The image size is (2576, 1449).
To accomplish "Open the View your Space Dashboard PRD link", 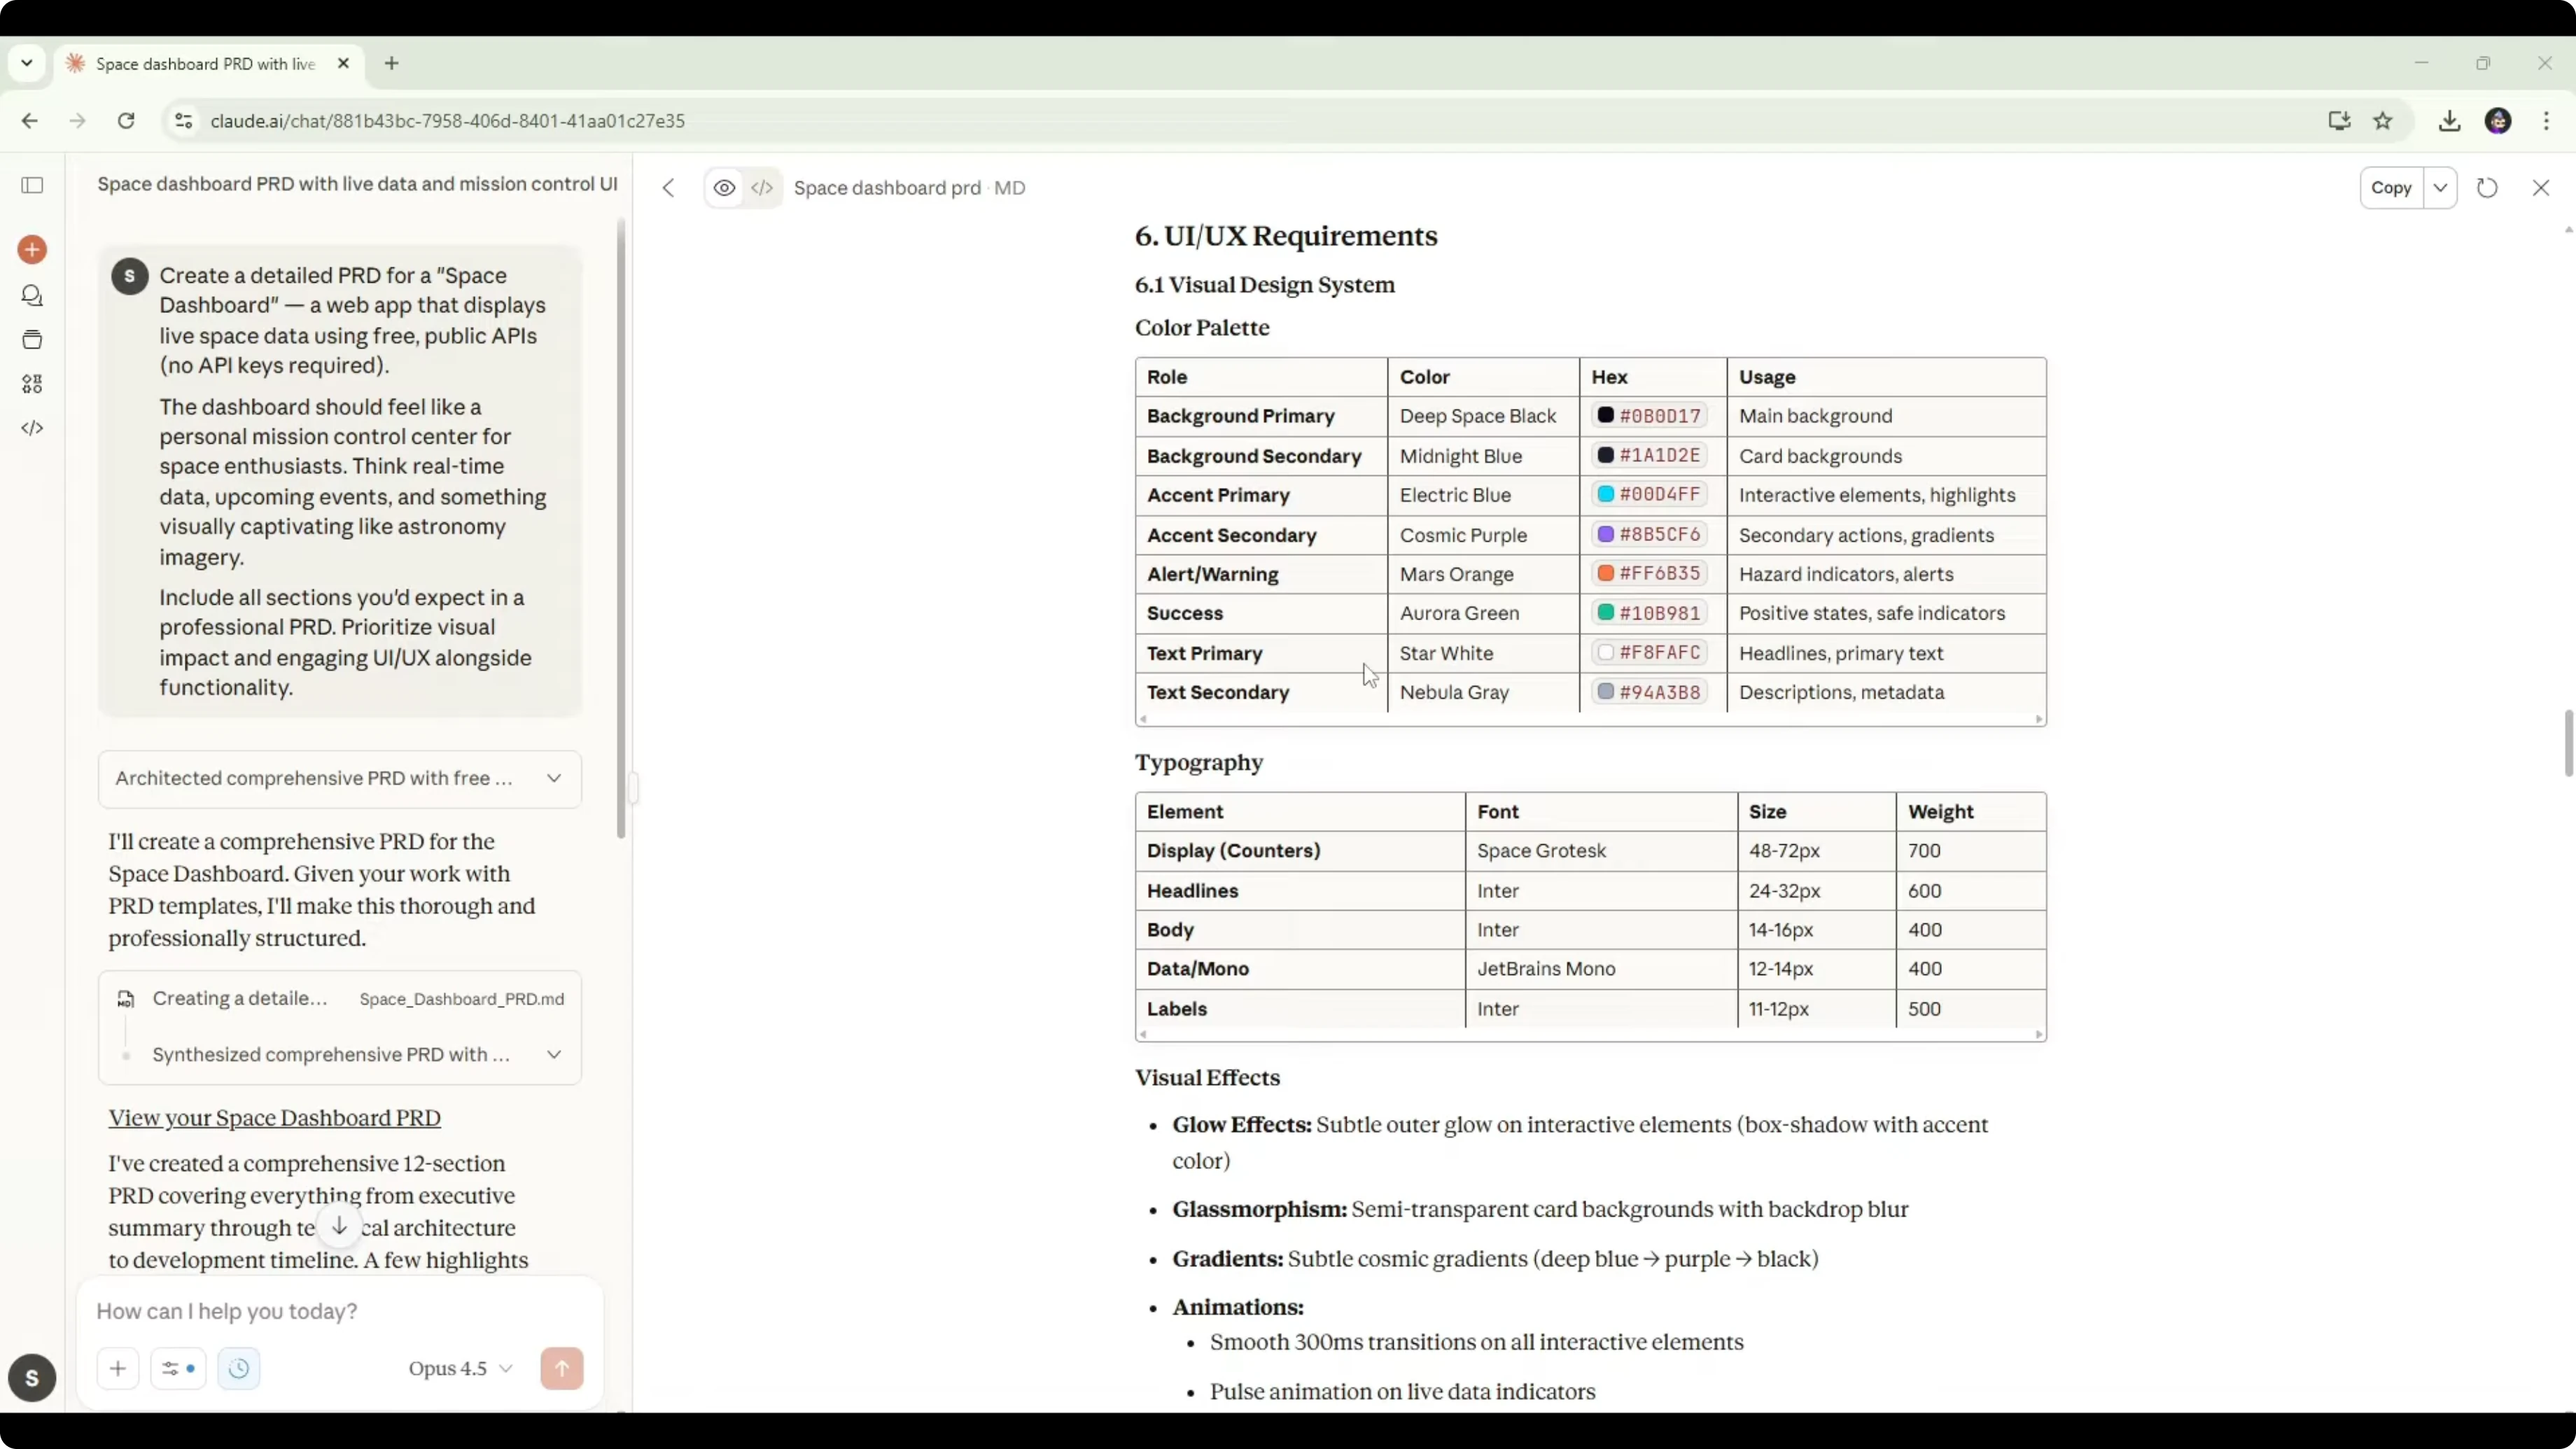I will tap(274, 1118).
